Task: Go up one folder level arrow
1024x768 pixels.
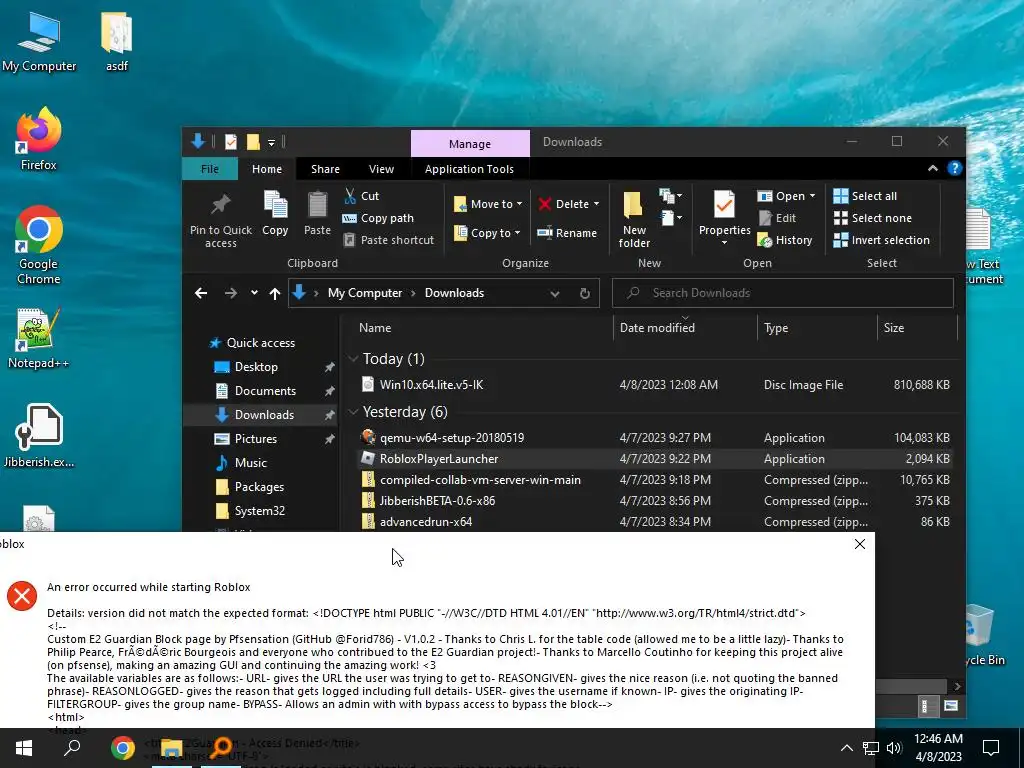Action: click(x=275, y=293)
